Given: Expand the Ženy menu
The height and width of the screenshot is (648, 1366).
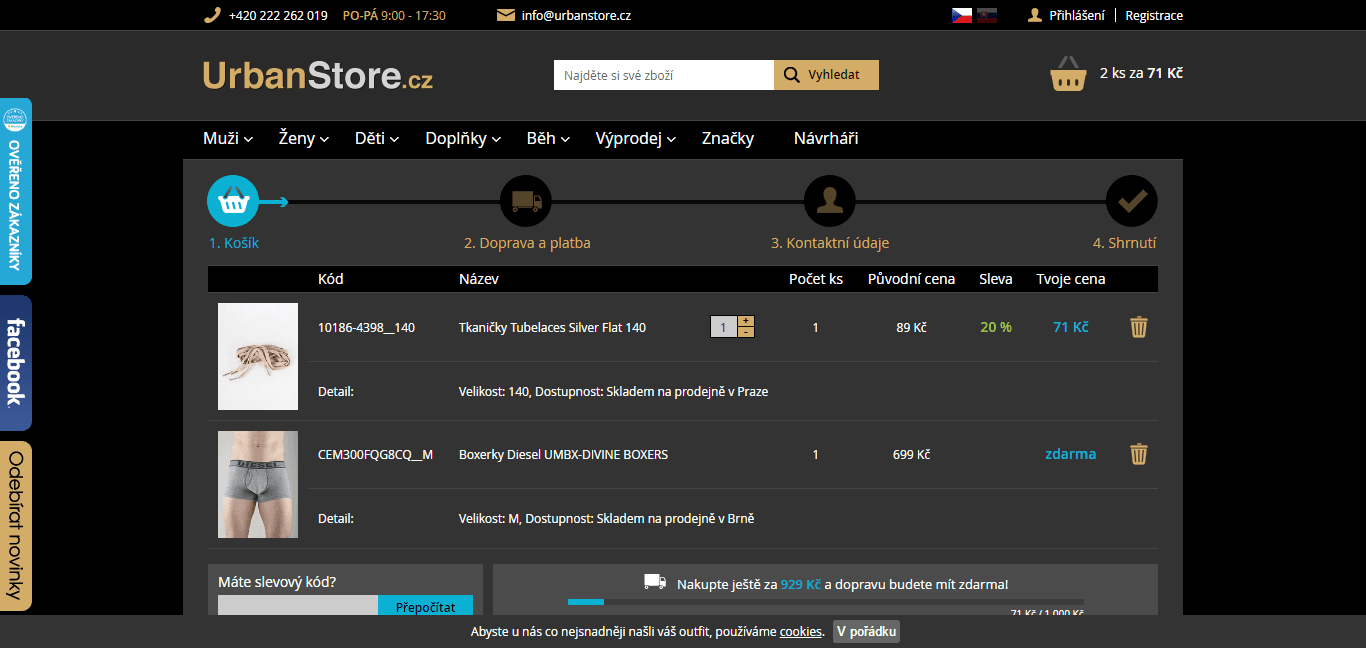Looking at the screenshot, I should [x=304, y=139].
